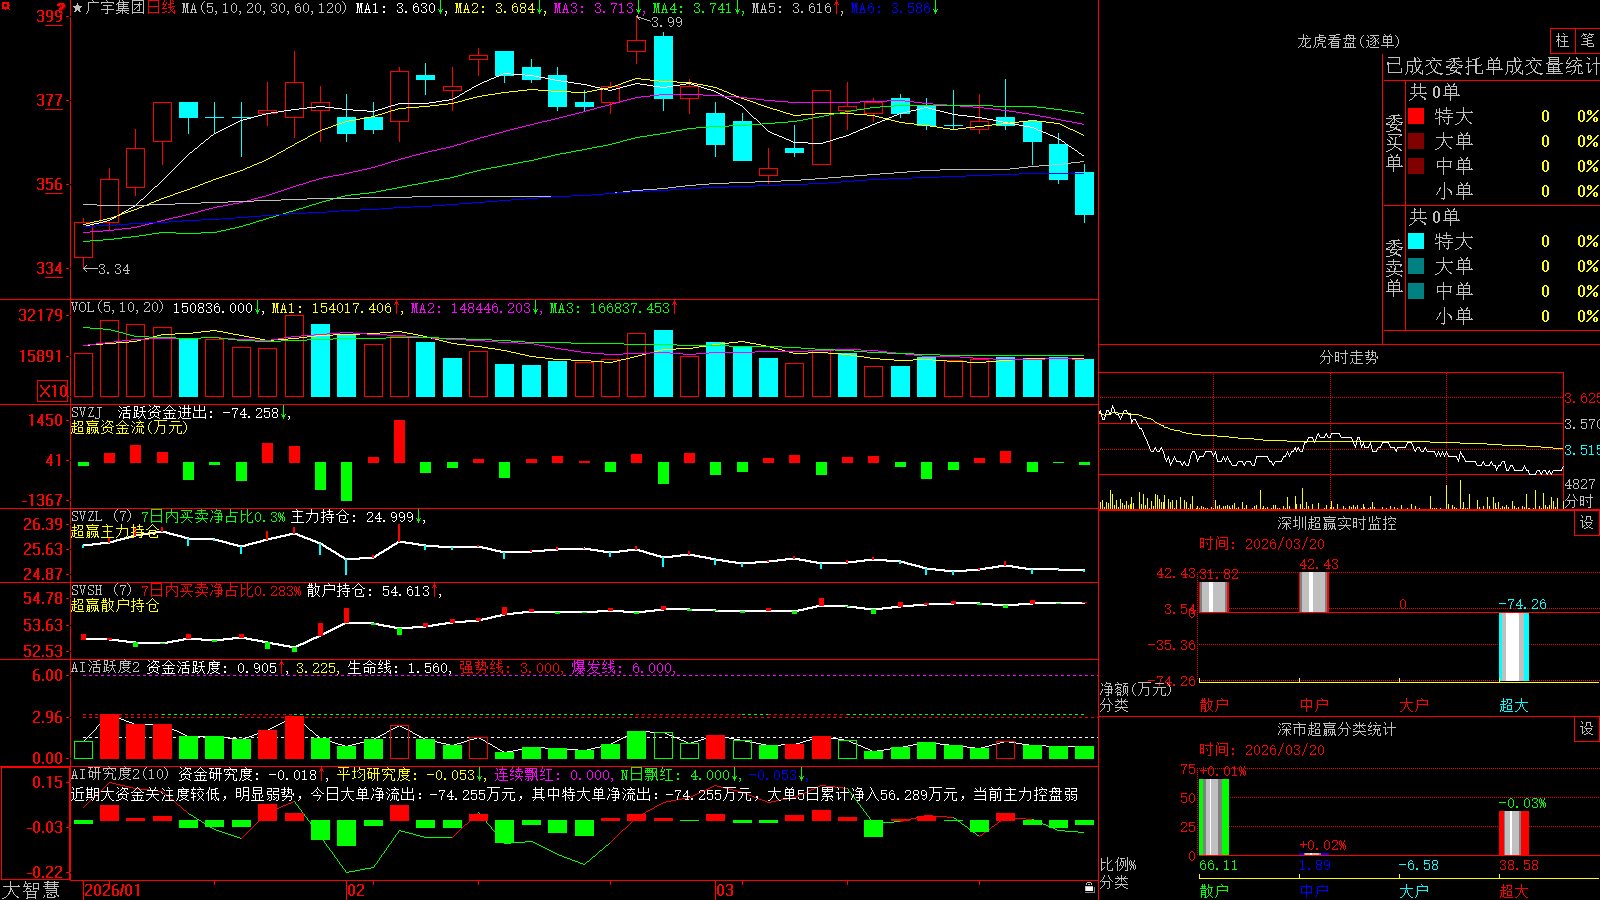This screenshot has width=1600, height=900.
Task: Click the dark red 大单 buy-order swatch
Action: click(1416, 141)
